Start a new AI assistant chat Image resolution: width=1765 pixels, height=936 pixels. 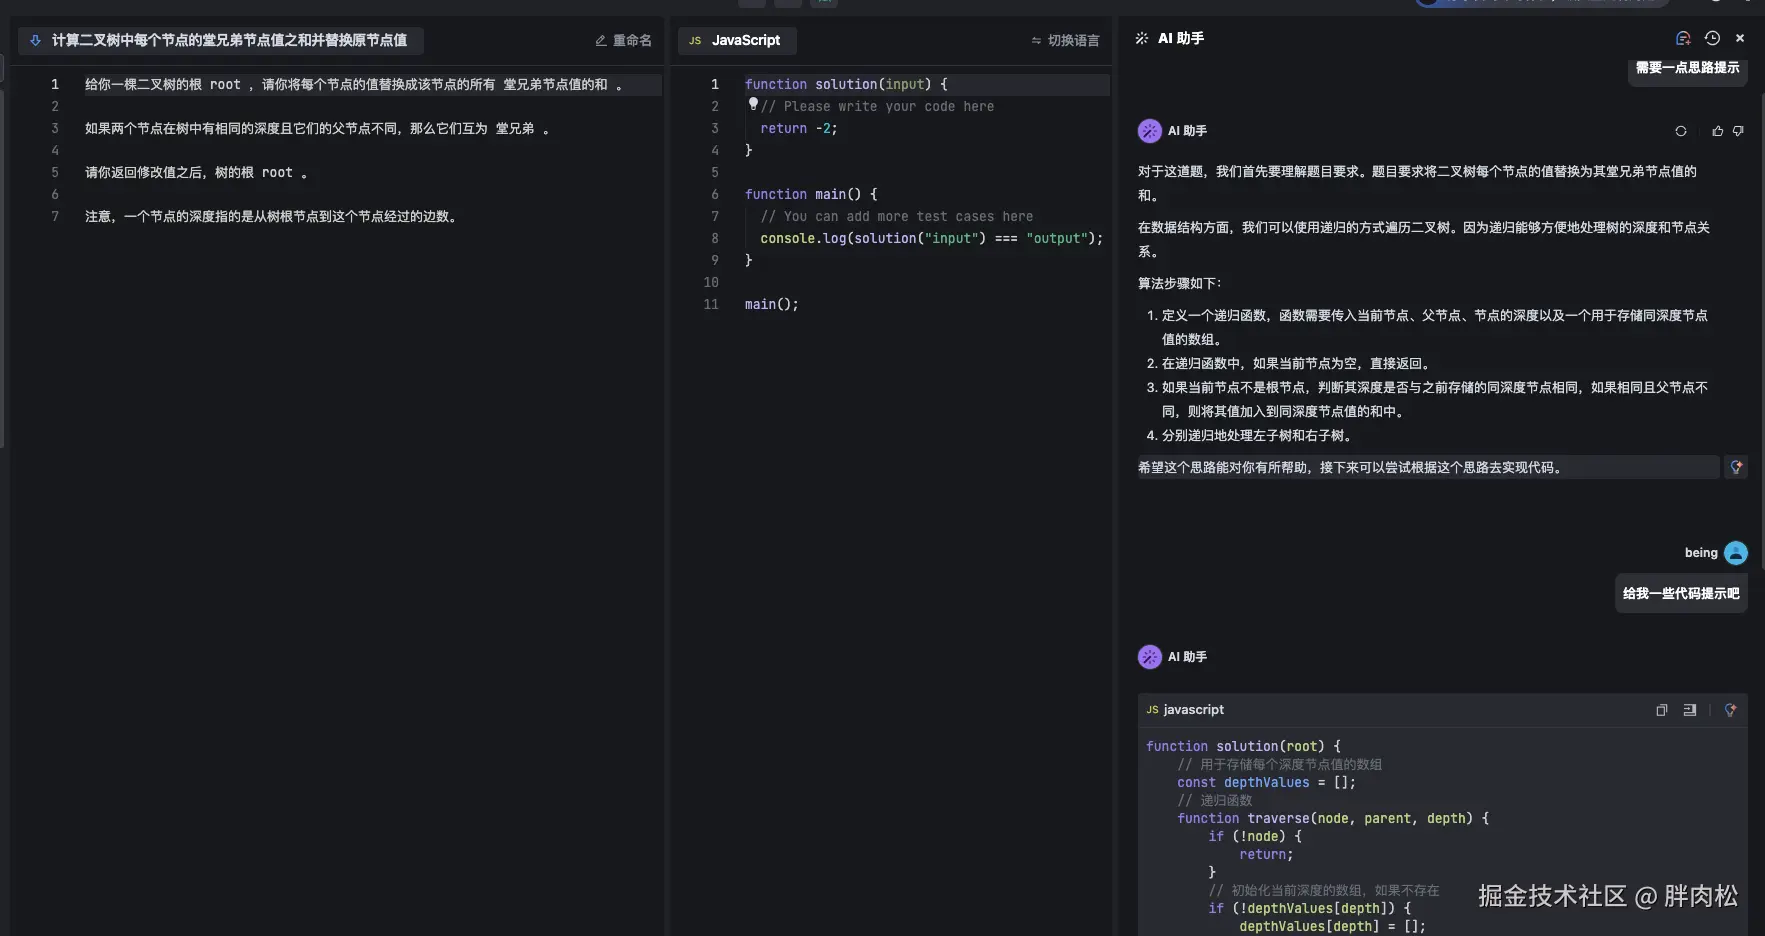coord(1683,38)
